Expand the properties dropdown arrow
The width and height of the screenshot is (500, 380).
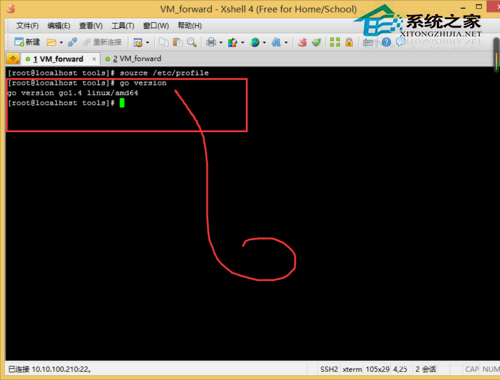pyautogui.click(x=147, y=43)
